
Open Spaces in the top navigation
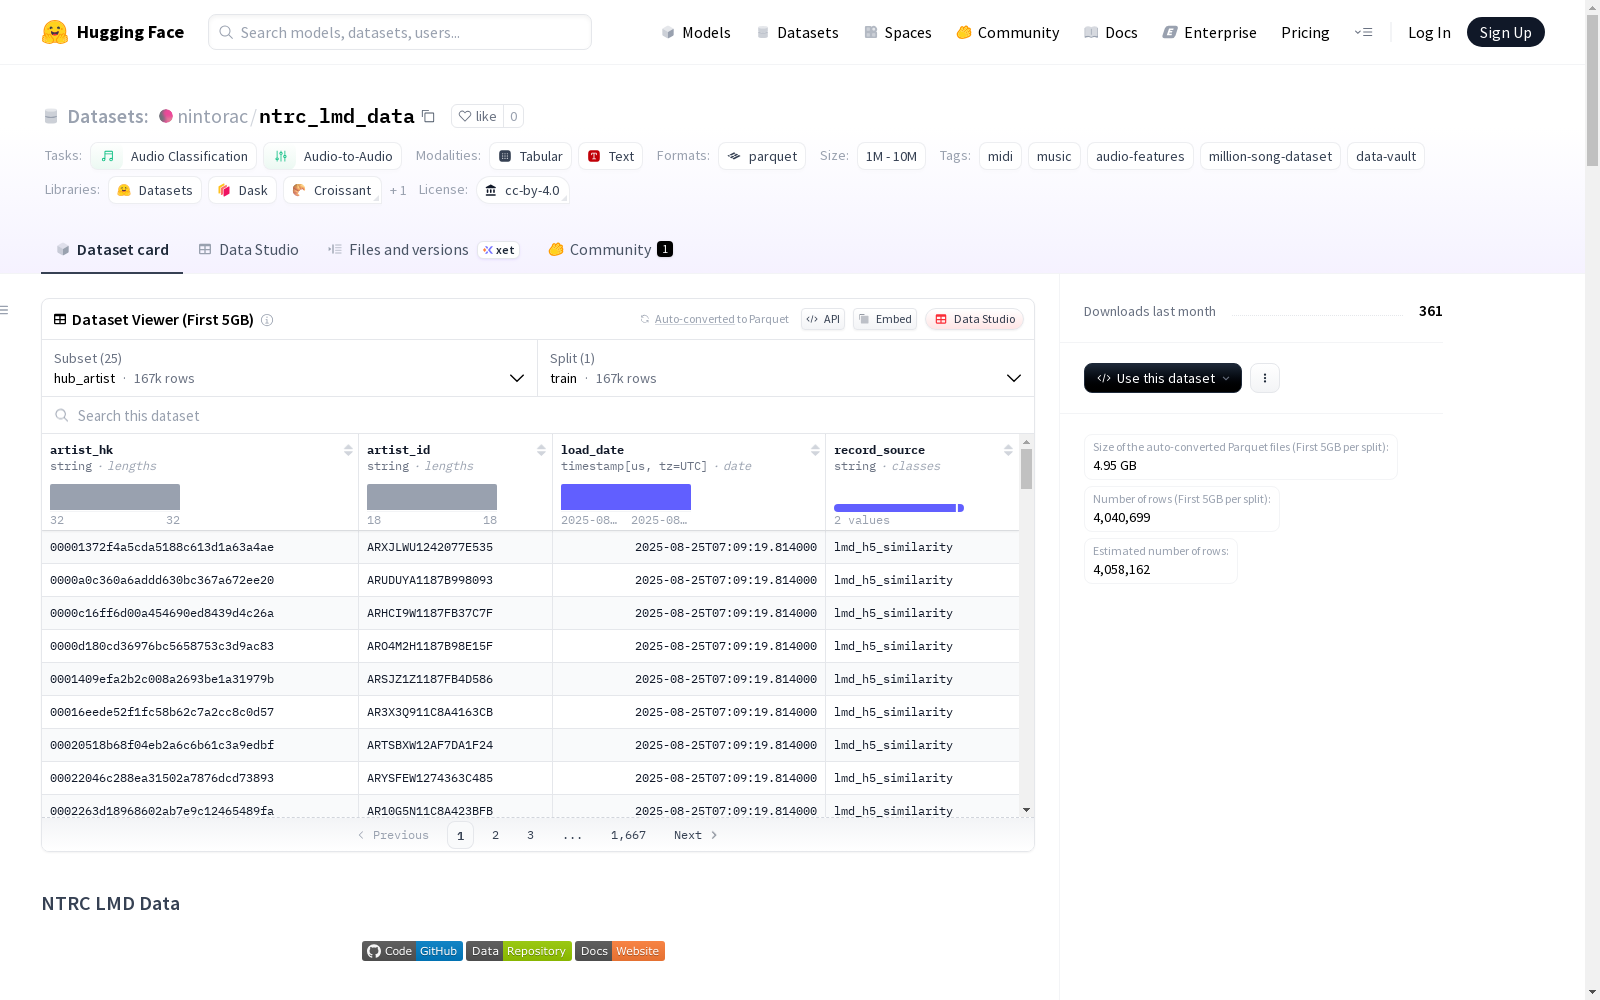click(x=898, y=32)
